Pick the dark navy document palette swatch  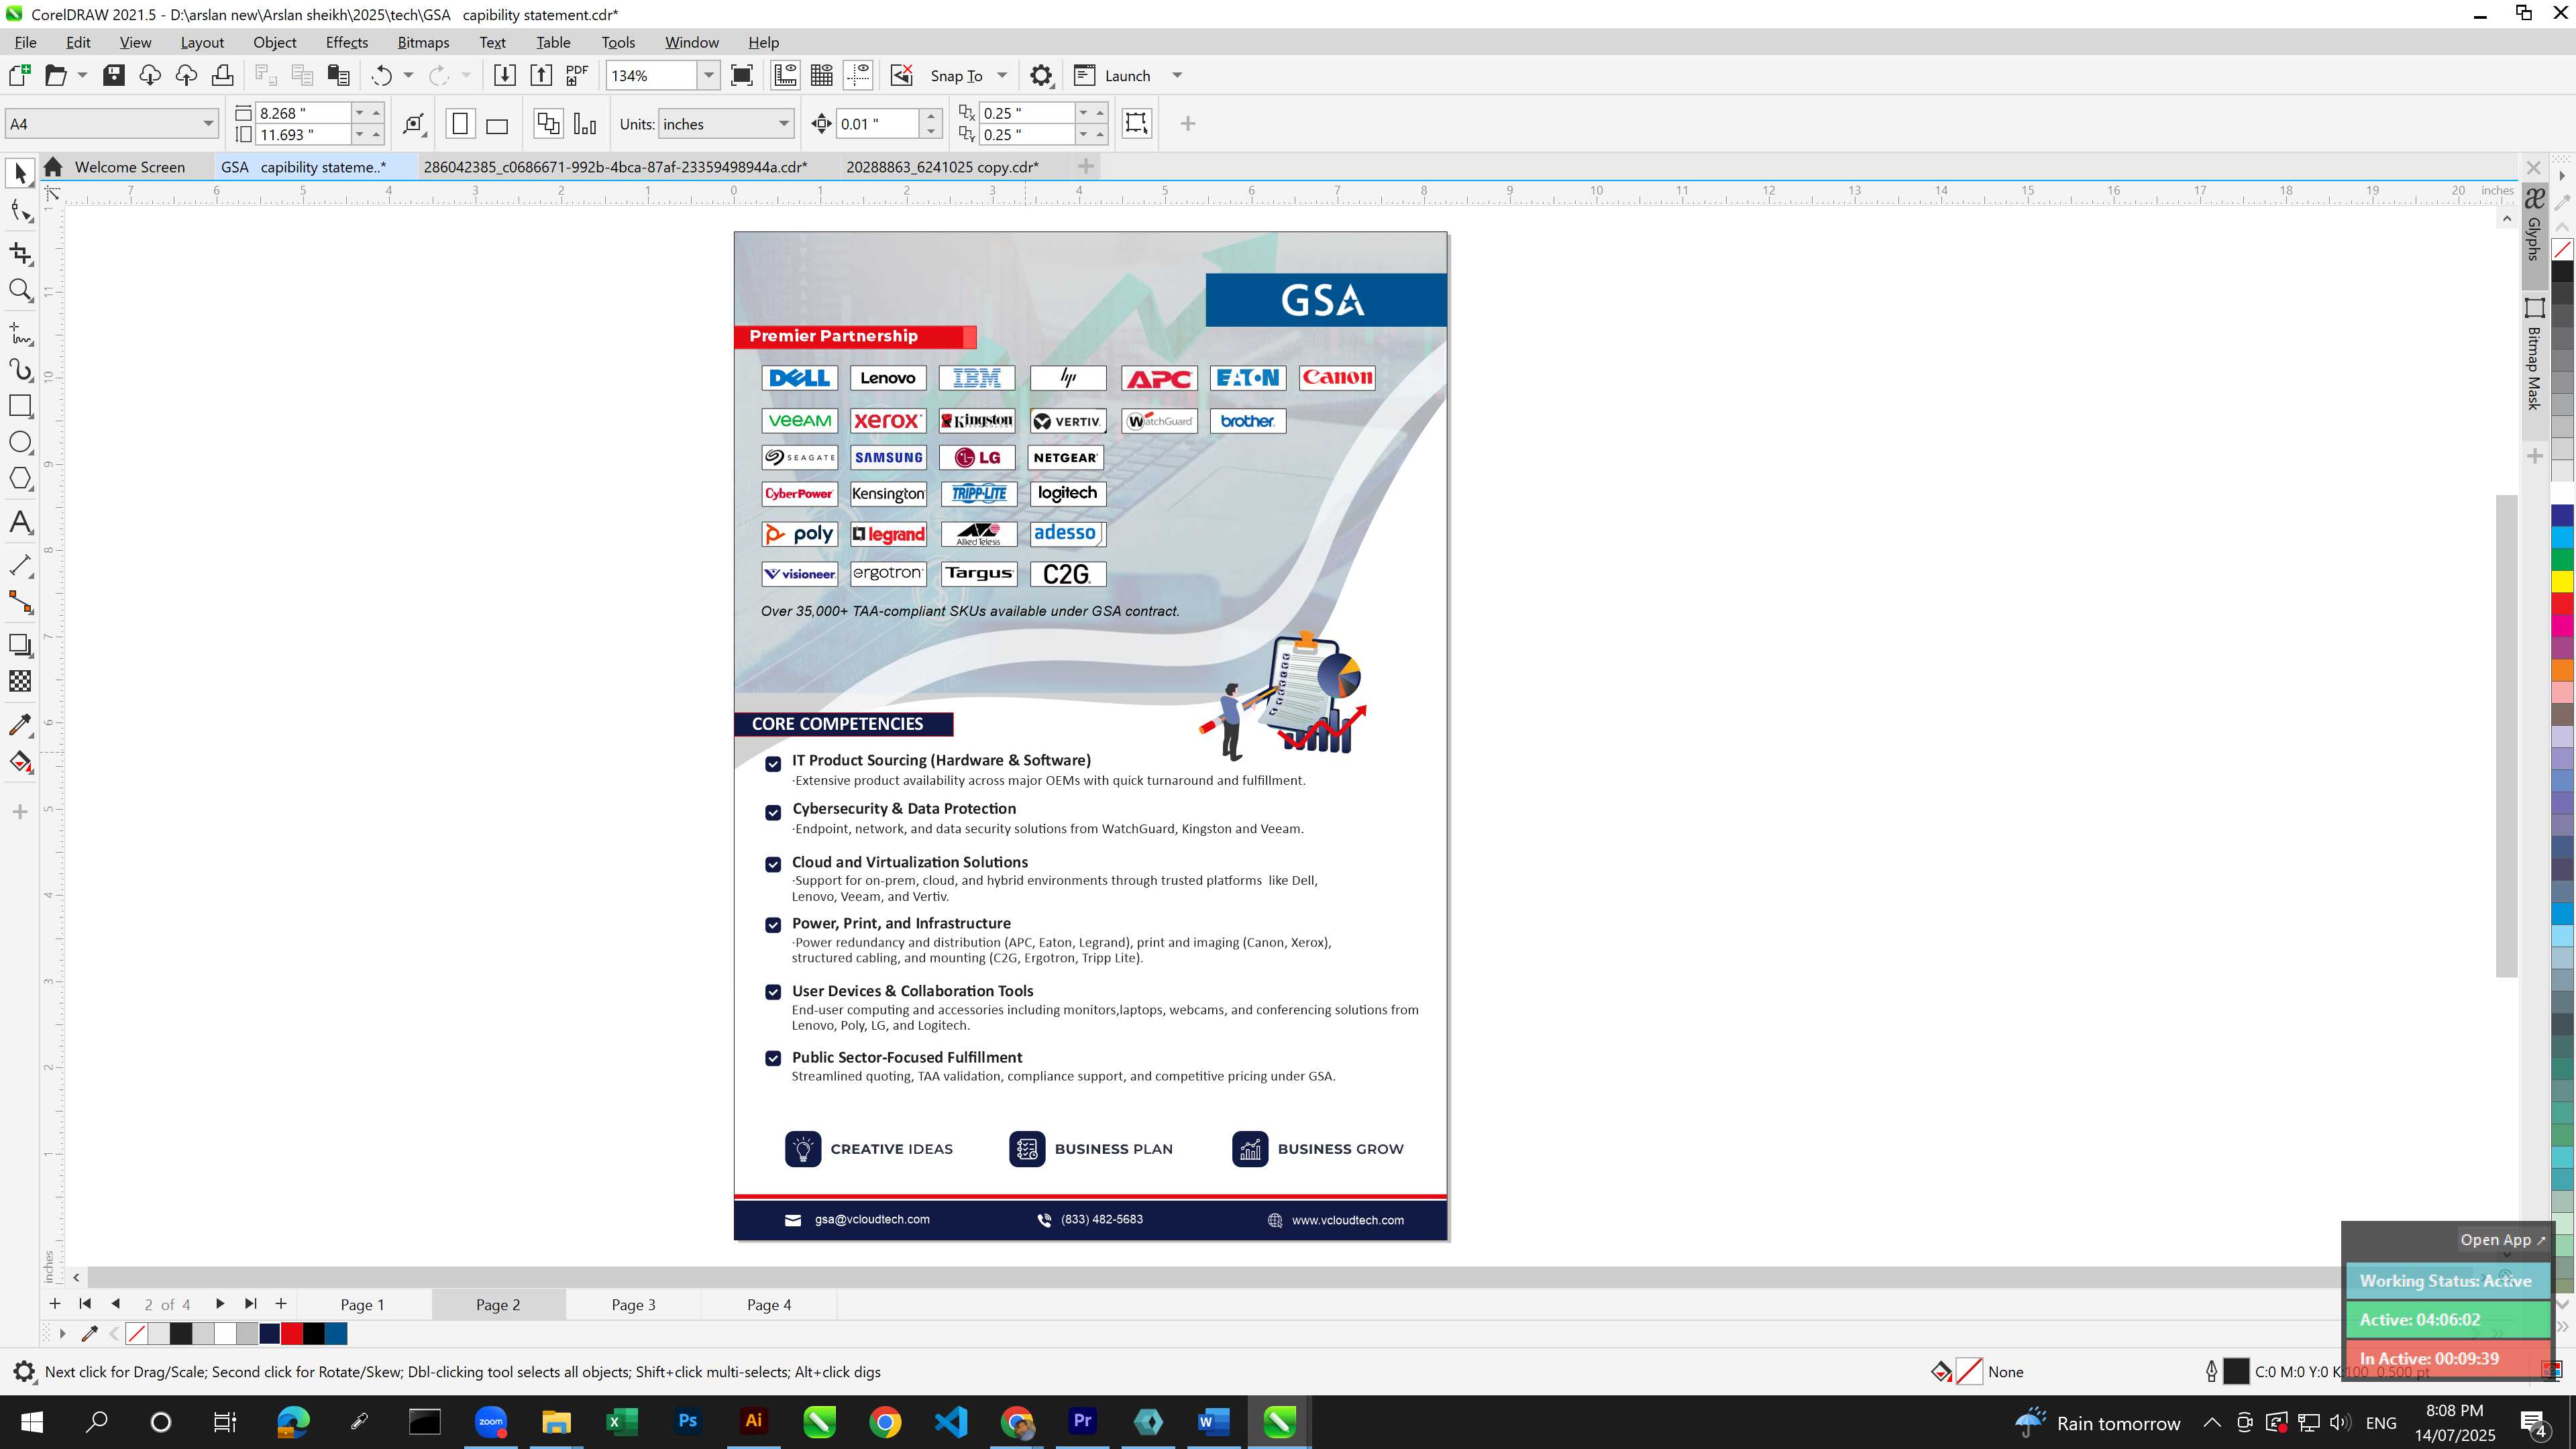click(x=270, y=1333)
